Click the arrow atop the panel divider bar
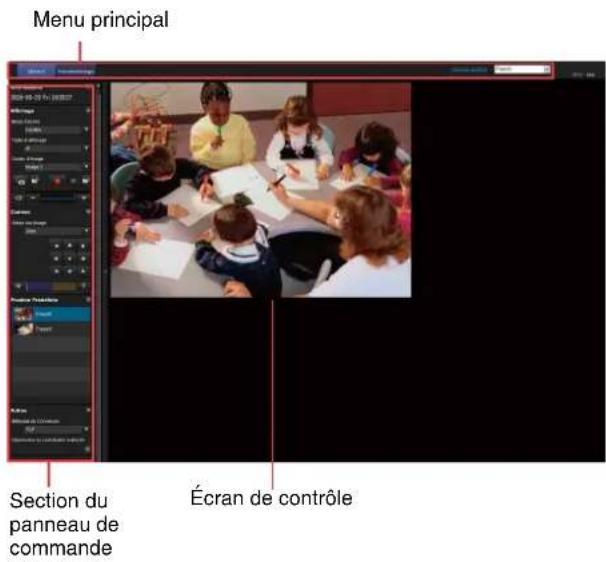 98,86
